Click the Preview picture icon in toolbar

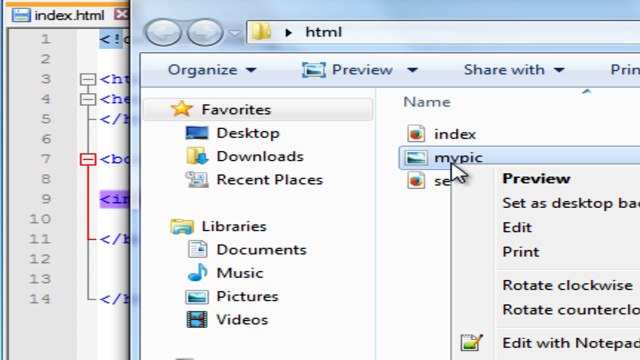(313, 70)
